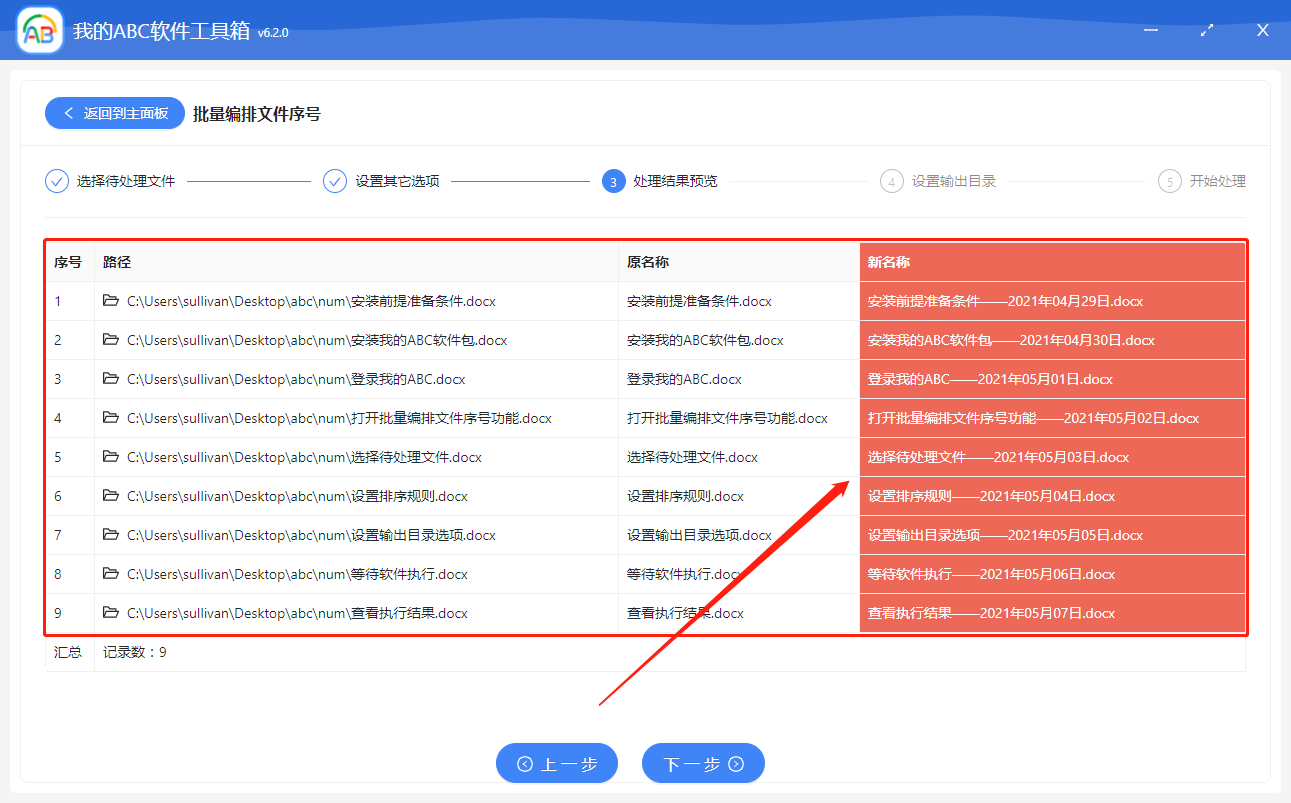The height and width of the screenshot is (803, 1291).
Task: Select new name 安装我的ABC软件包——2021年04月30日.docx
Action: click(1011, 340)
